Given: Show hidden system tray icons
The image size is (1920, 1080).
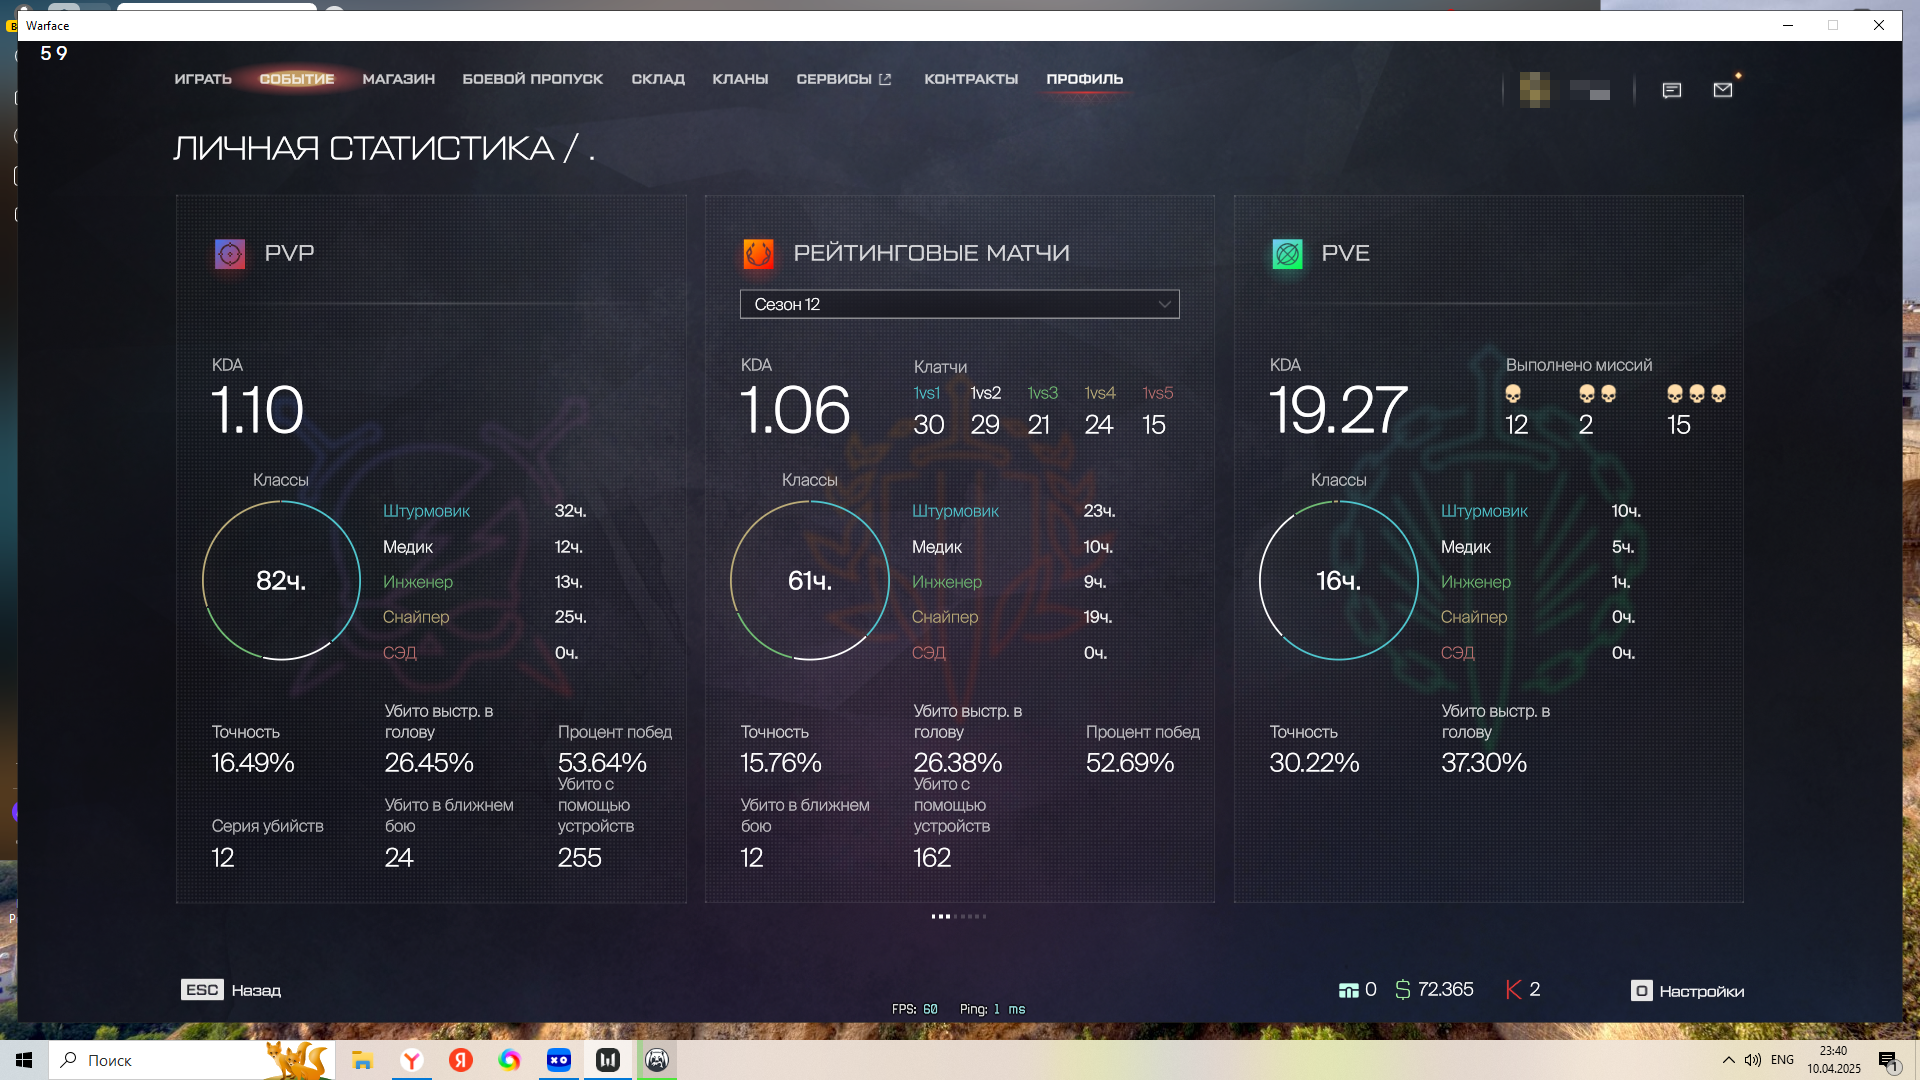Looking at the screenshot, I should tap(1729, 1060).
